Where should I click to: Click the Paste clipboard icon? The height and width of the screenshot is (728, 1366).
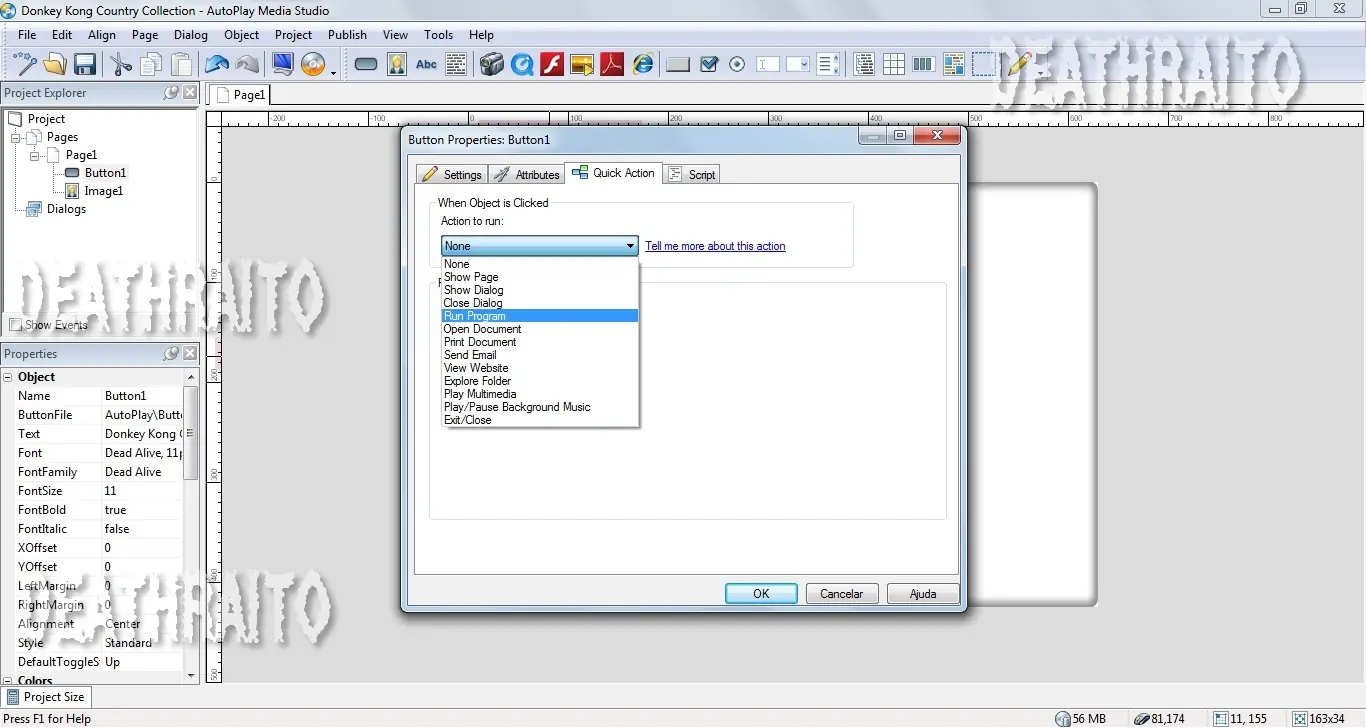182,65
